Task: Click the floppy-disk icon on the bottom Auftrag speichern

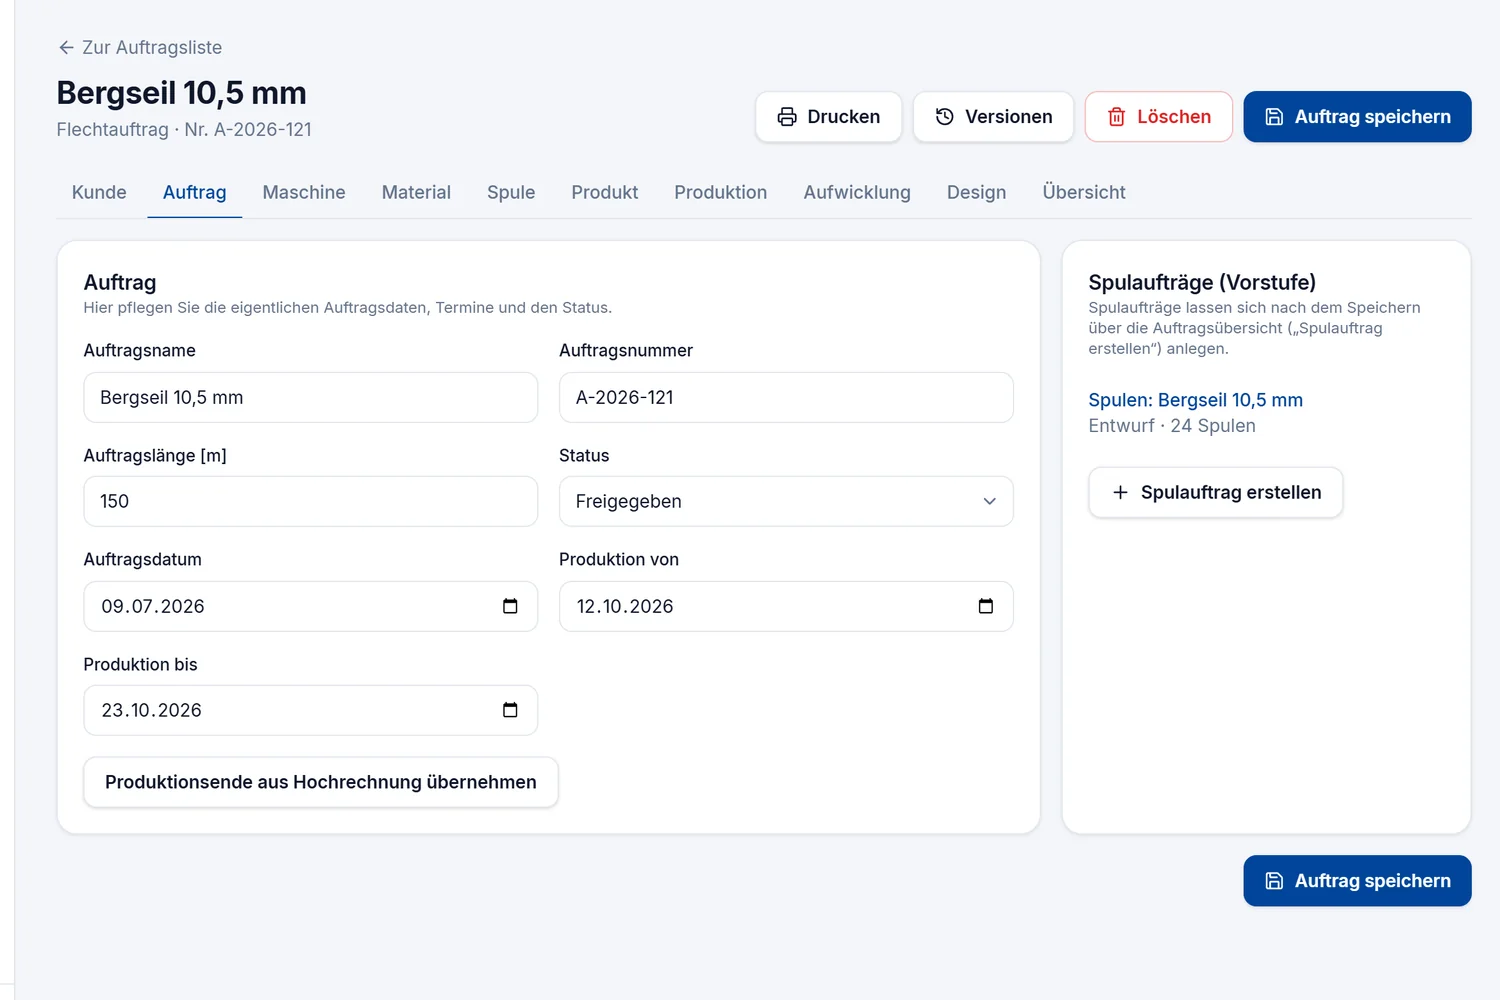Action: 1274,881
